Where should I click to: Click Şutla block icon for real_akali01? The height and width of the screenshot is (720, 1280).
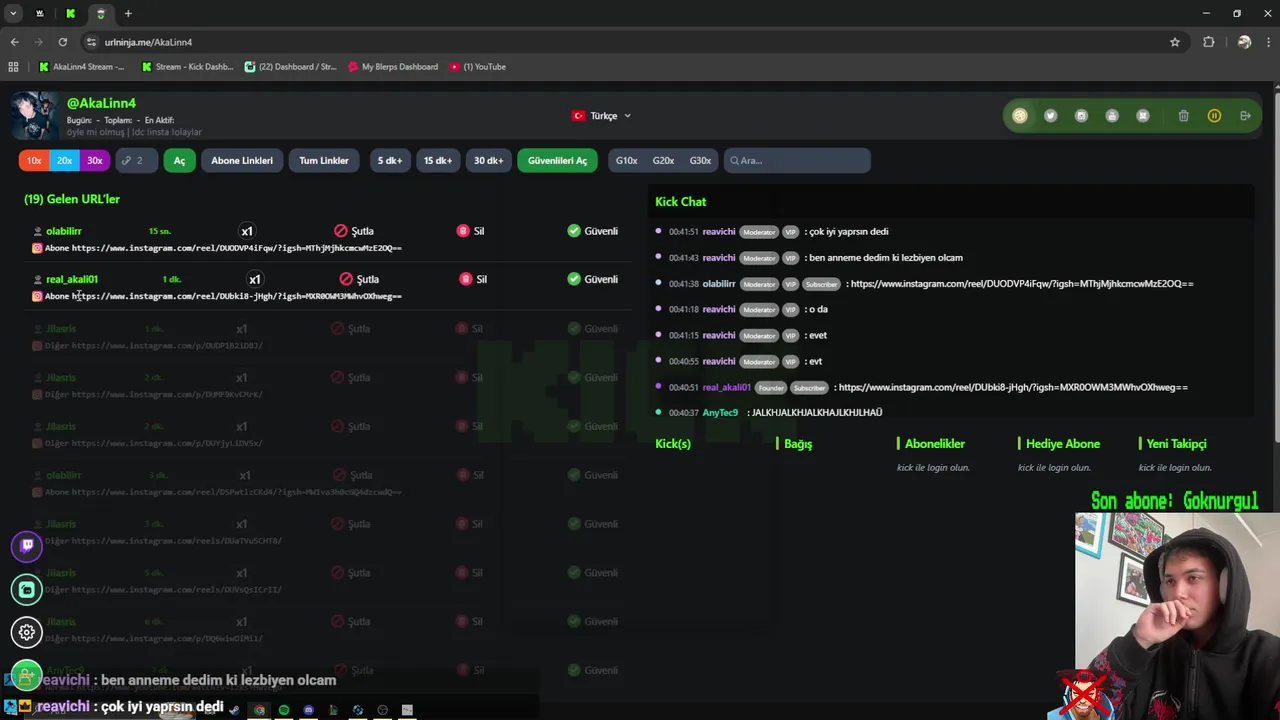(359, 279)
